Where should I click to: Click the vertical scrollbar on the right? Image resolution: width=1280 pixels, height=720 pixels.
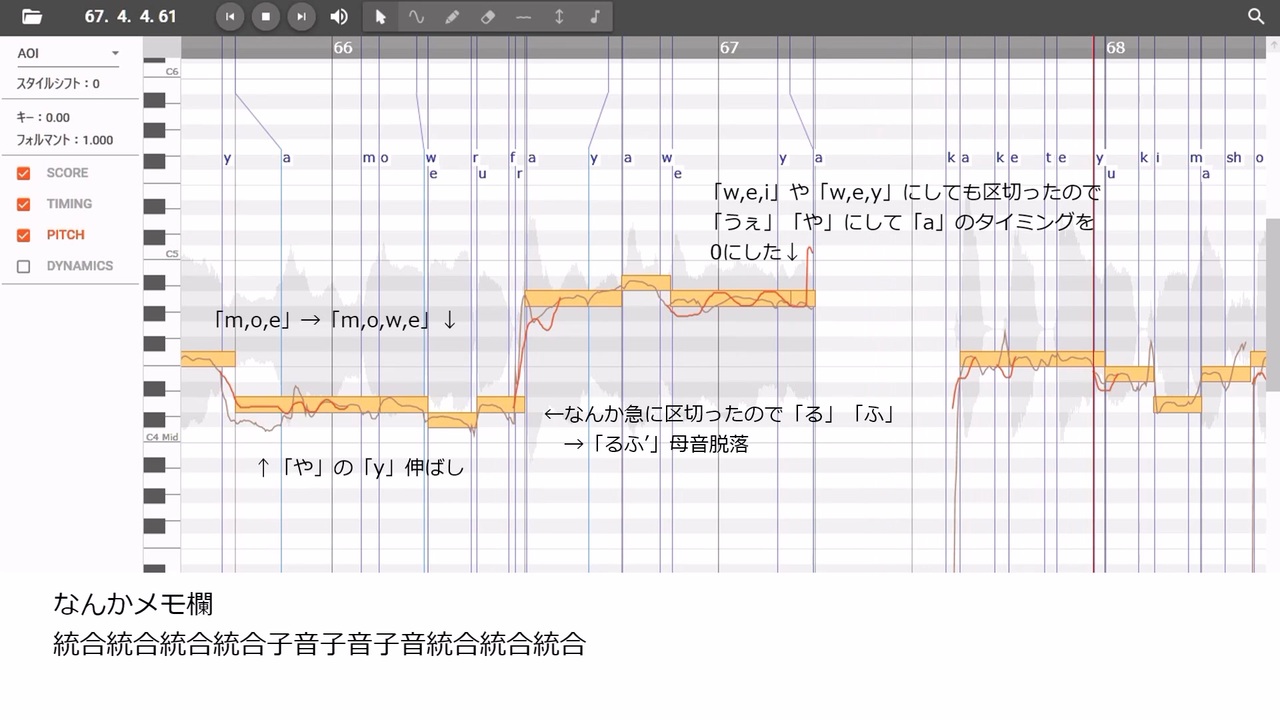coord(1273,305)
